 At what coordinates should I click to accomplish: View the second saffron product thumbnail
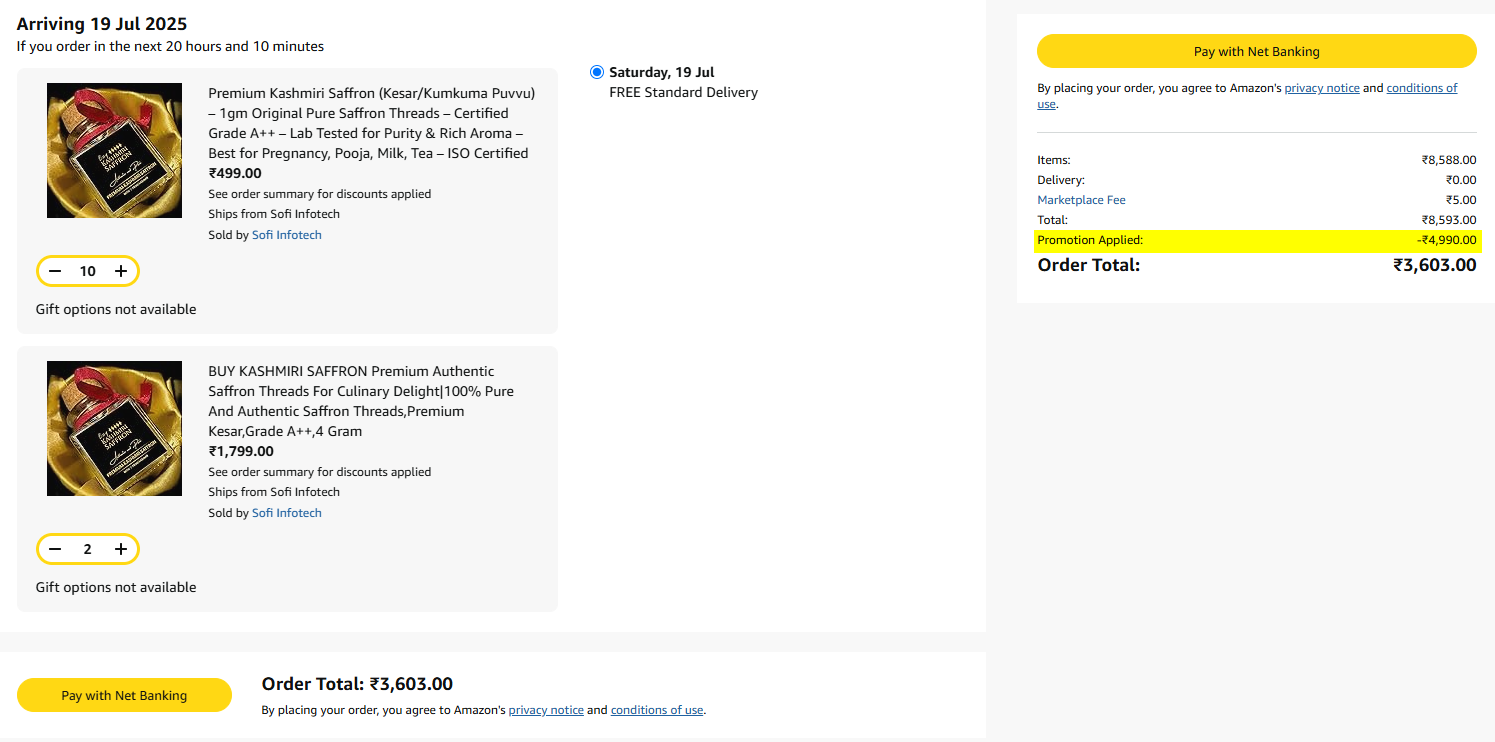[x=114, y=428]
